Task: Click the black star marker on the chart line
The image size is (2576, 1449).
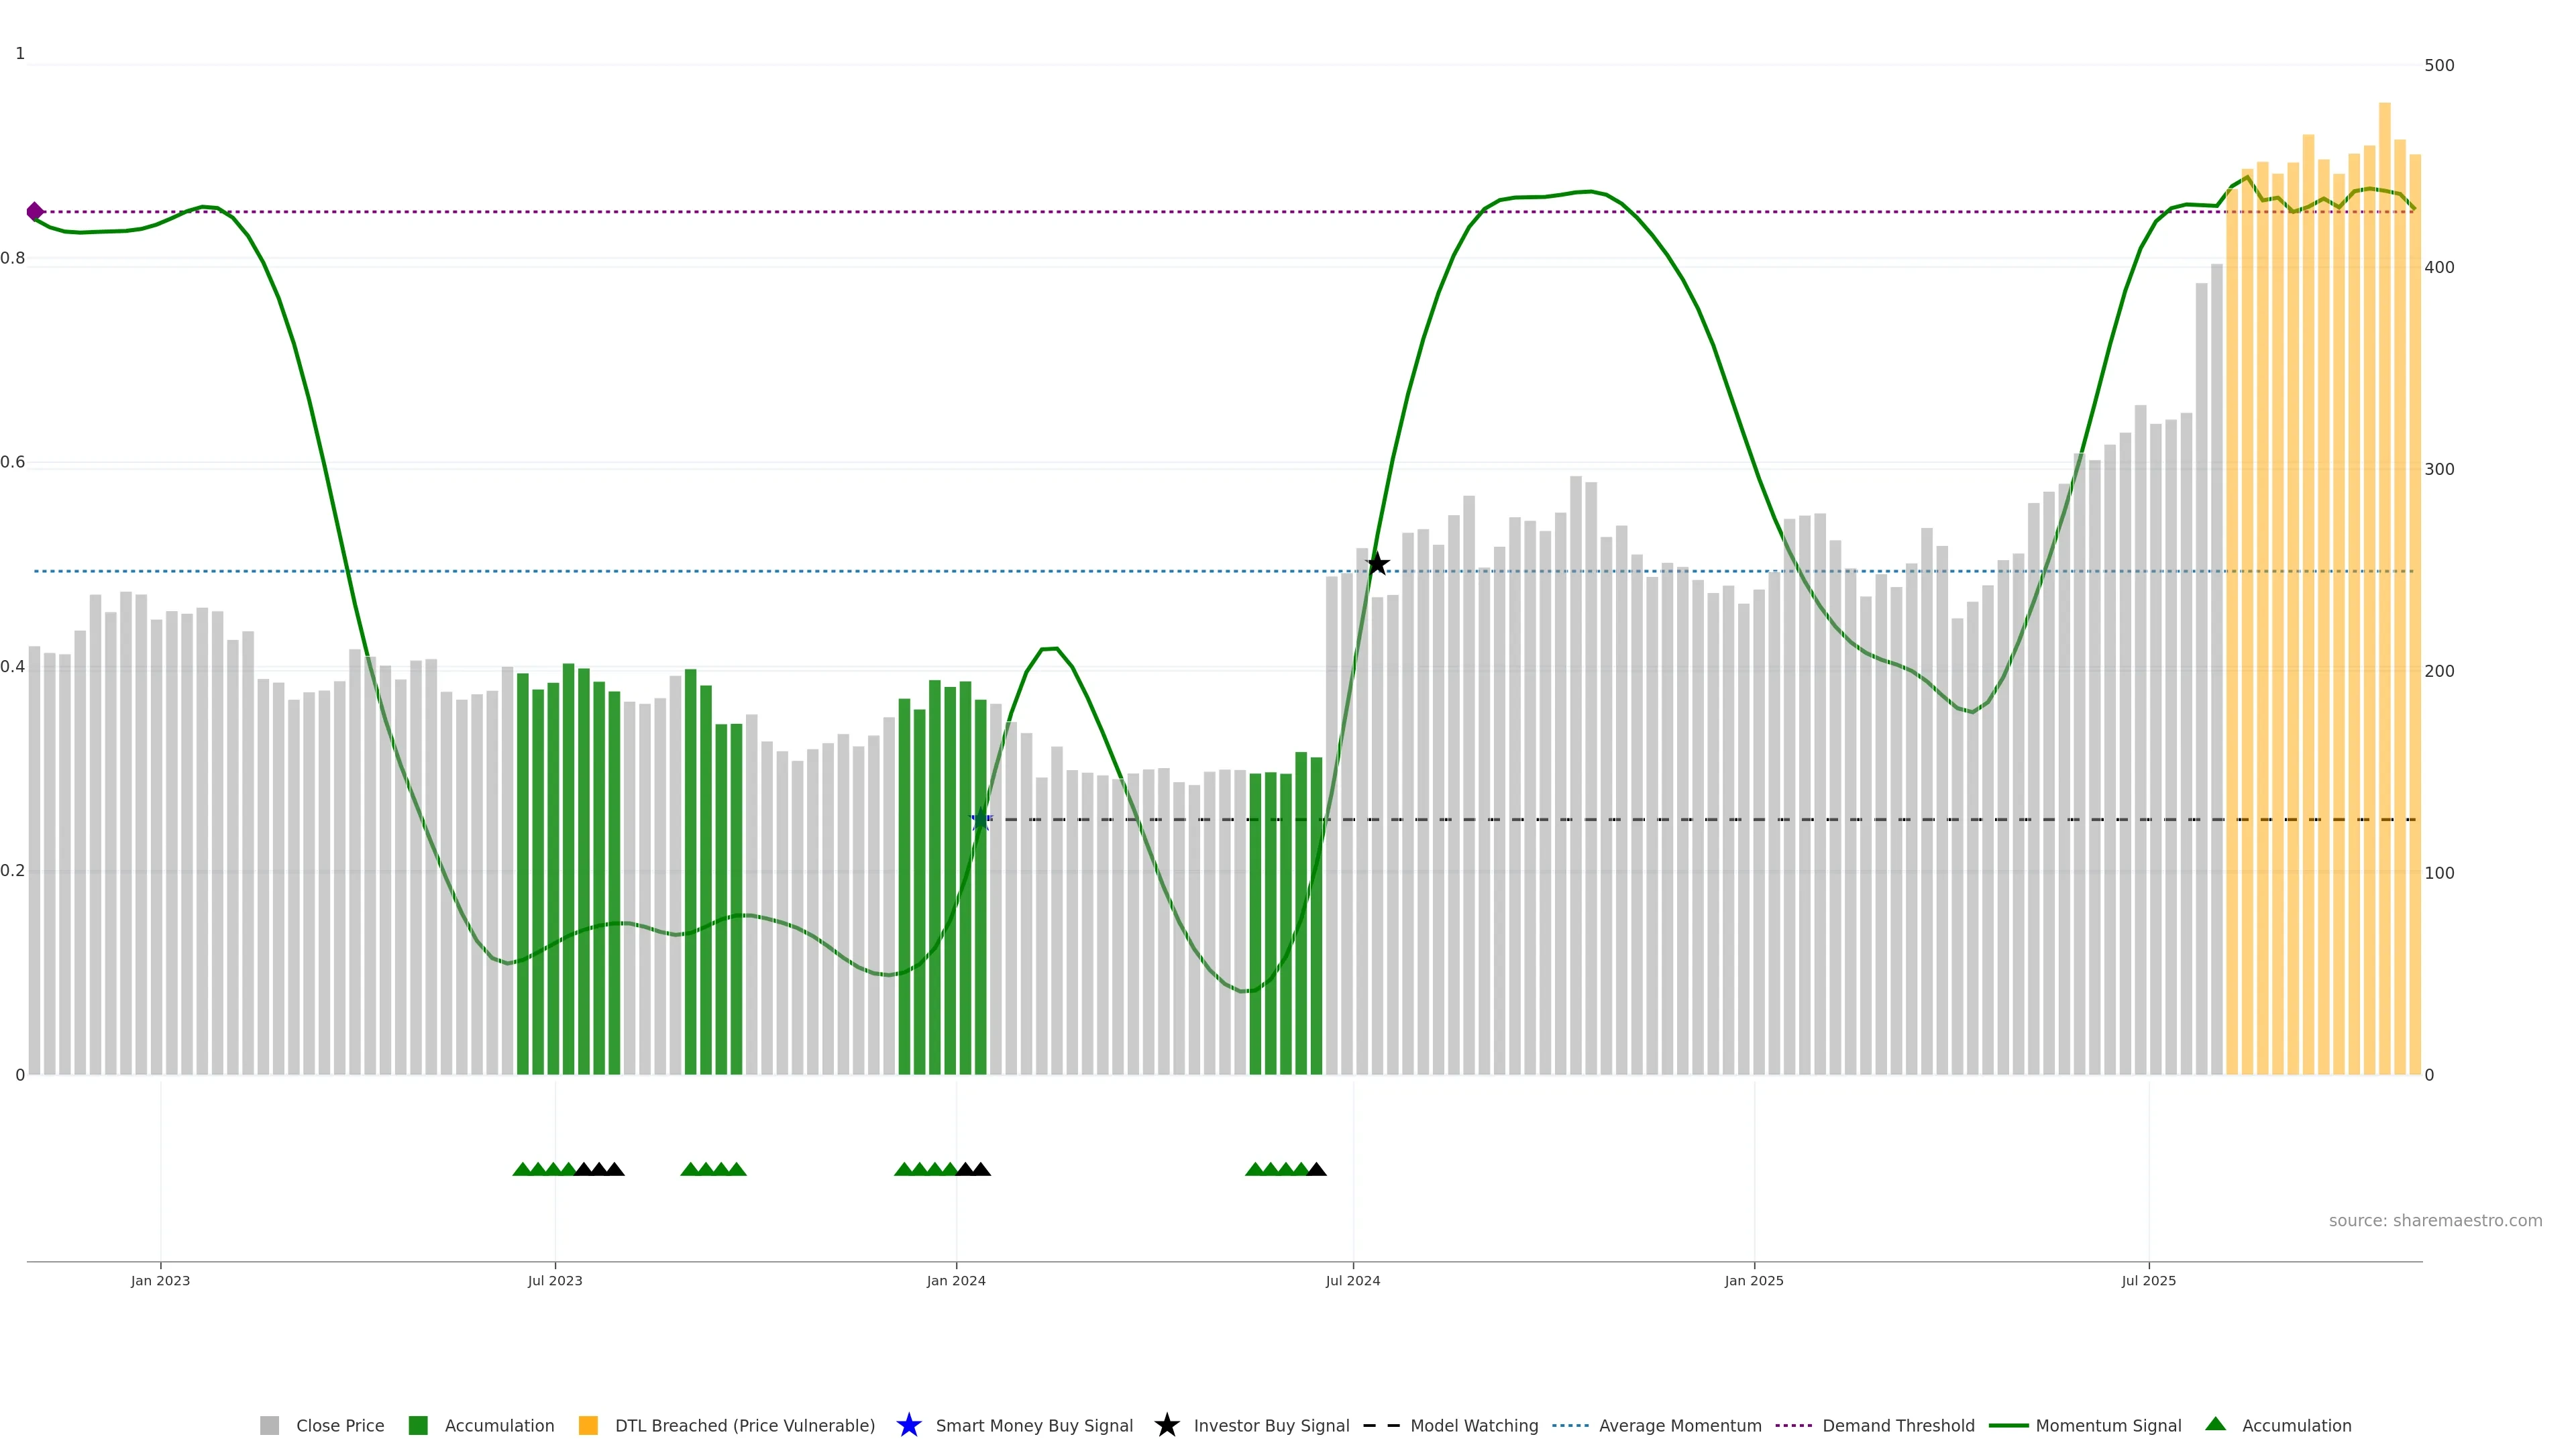Action: [x=1377, y=564]
